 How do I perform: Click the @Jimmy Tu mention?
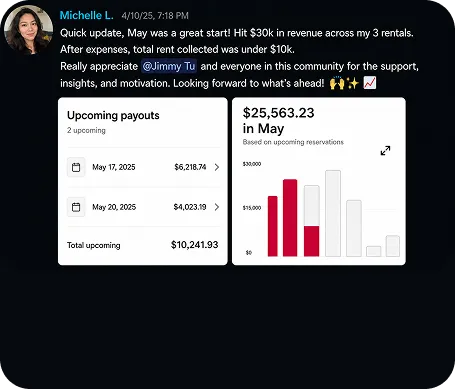169,66
